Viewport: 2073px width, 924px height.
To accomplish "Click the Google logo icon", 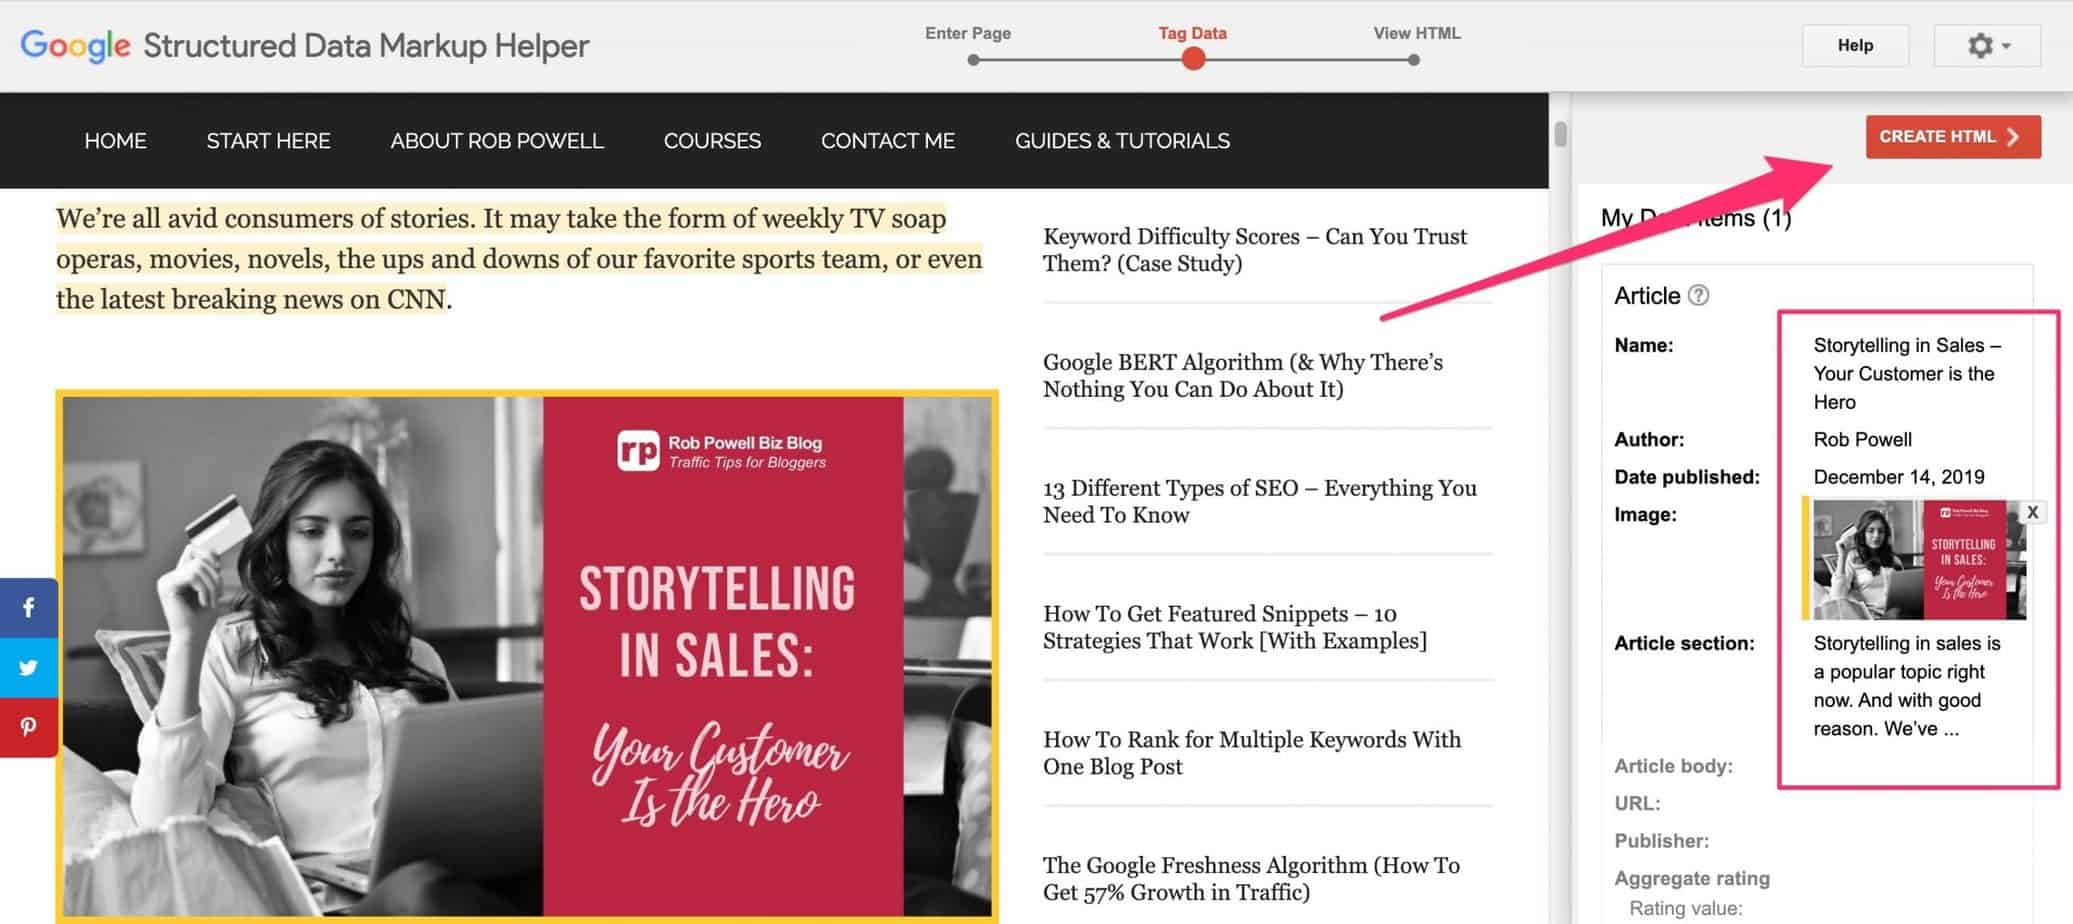I will [73, 45].
